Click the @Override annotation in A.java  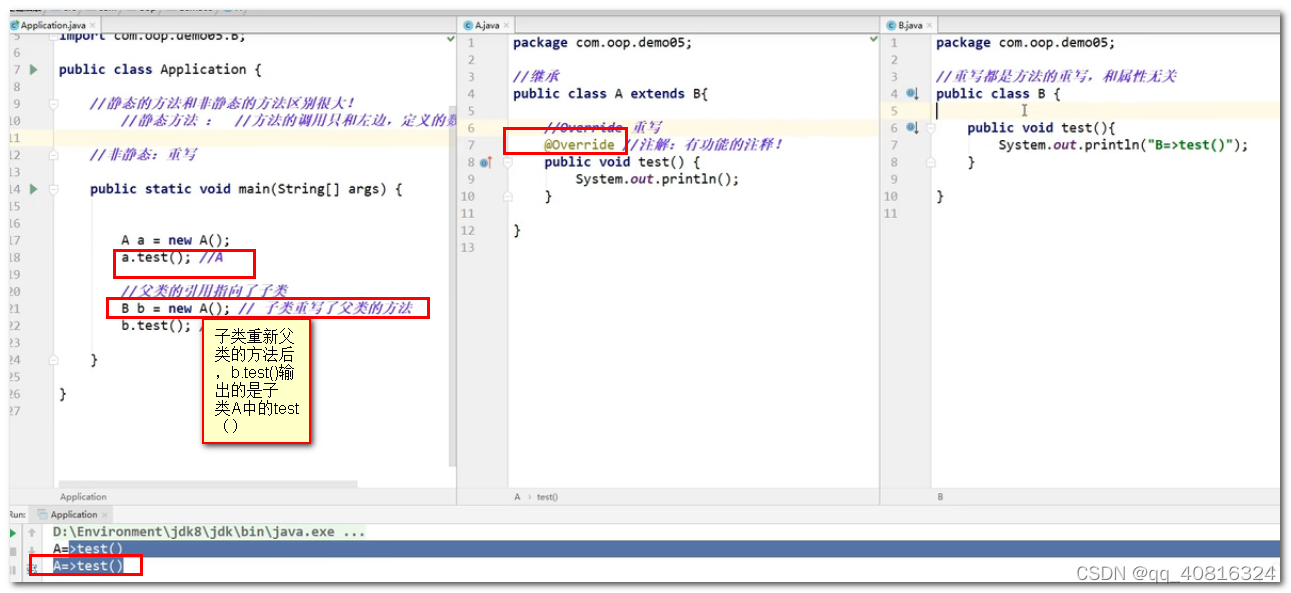coord(579,145)
